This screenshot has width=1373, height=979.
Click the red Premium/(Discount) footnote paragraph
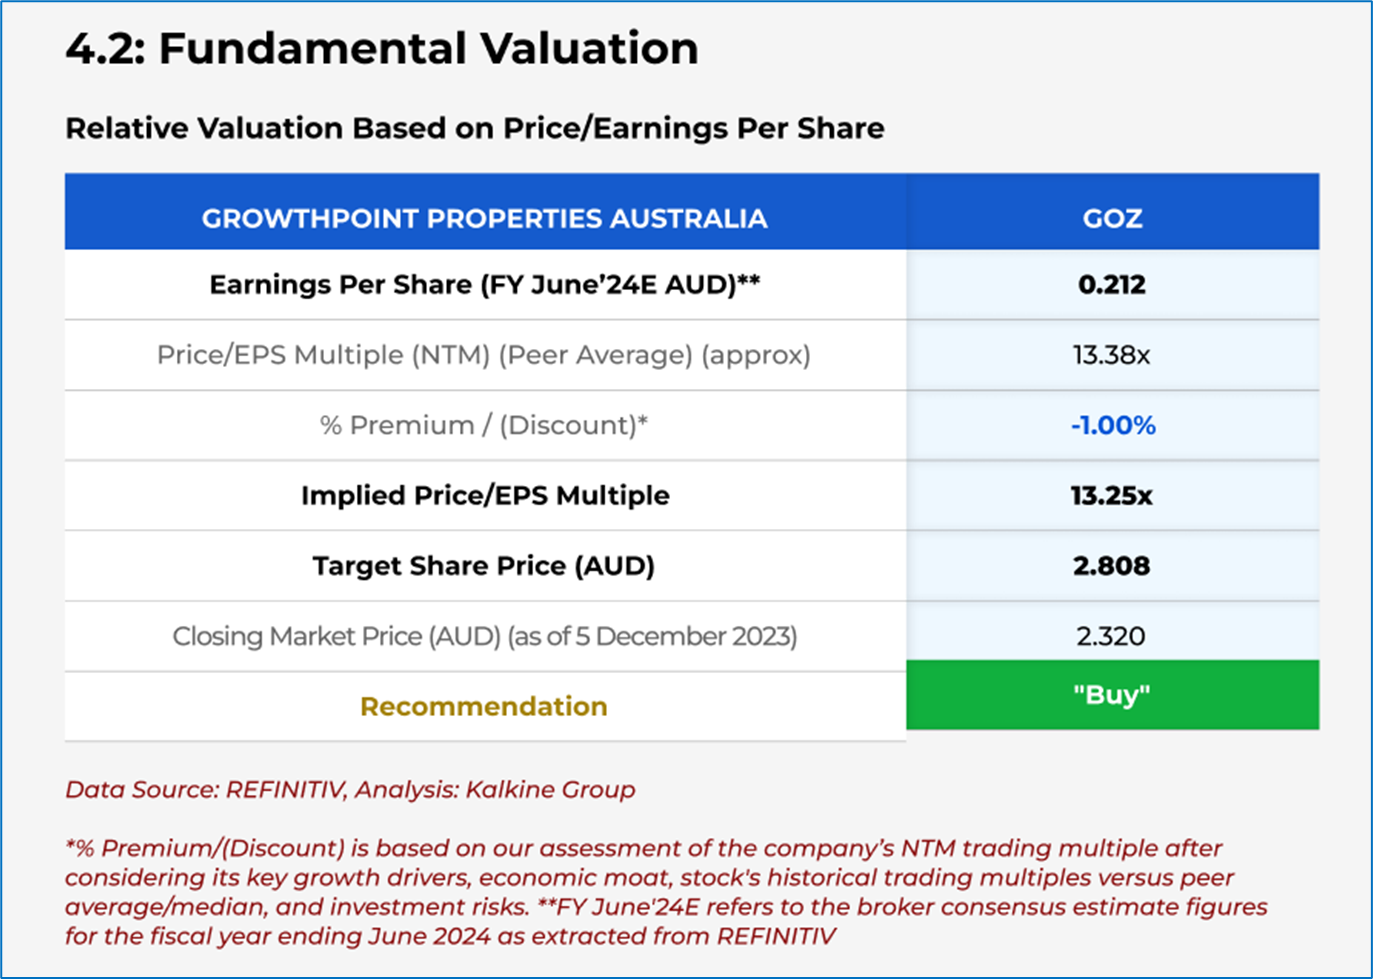click(665, 892)
